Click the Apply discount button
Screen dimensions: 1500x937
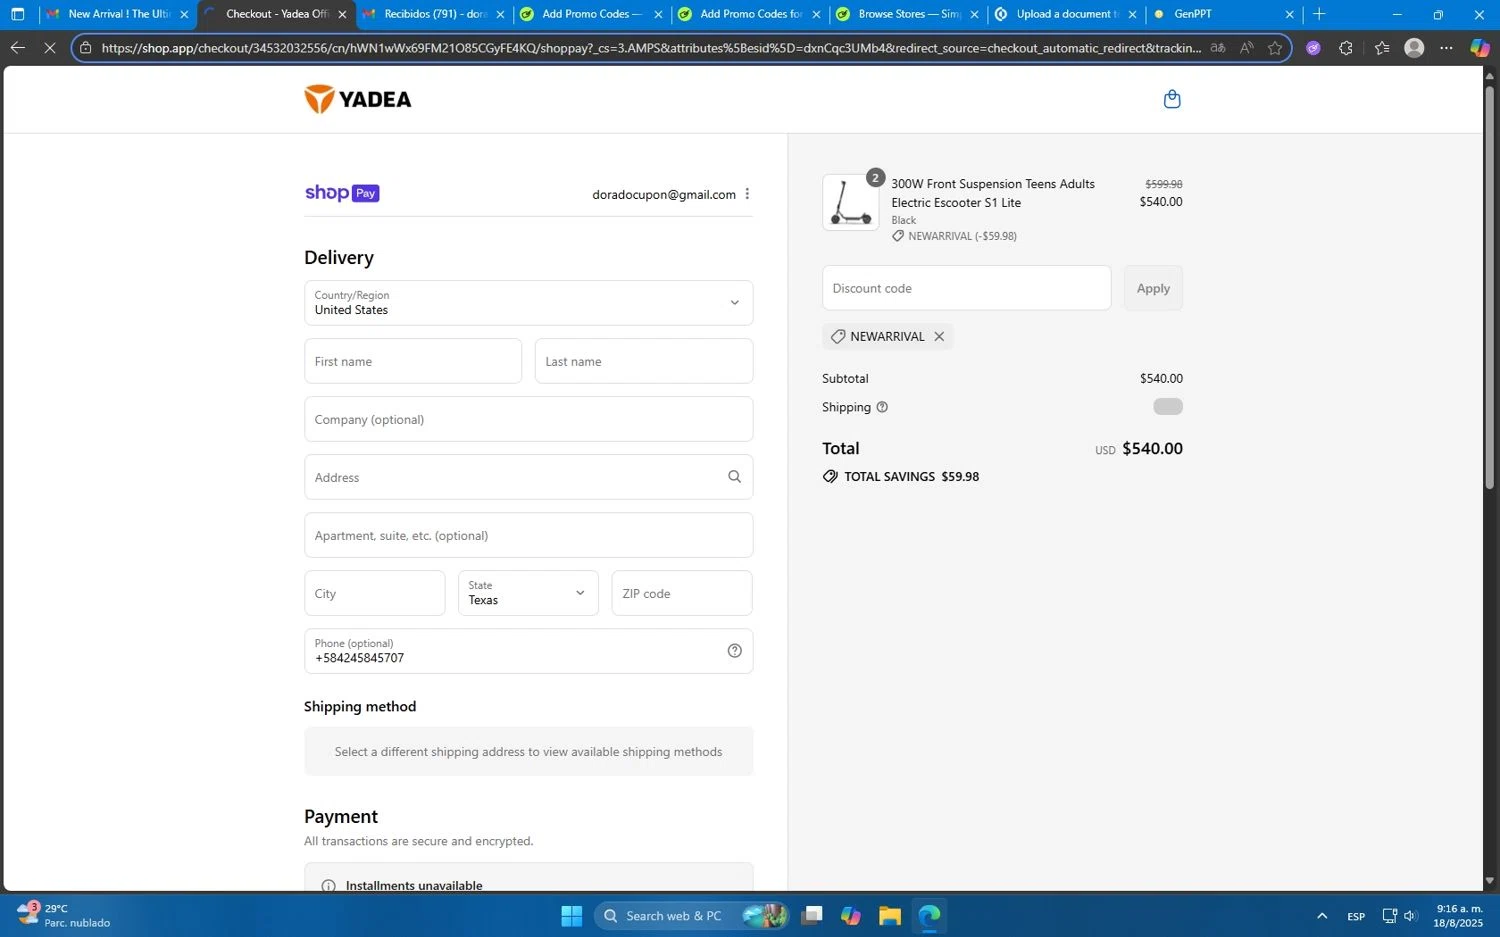(x=1153, y=288)
